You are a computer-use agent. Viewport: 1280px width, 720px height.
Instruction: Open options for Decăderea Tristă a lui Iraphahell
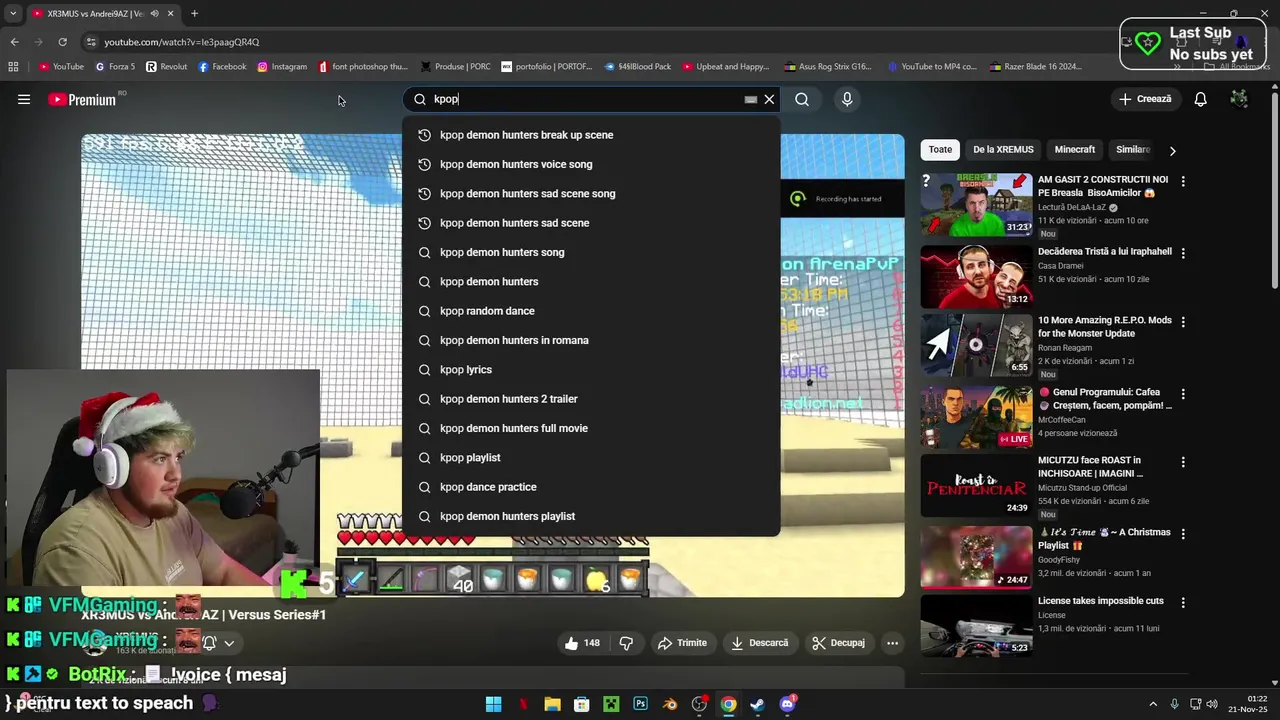click(x=1183, y=253)
